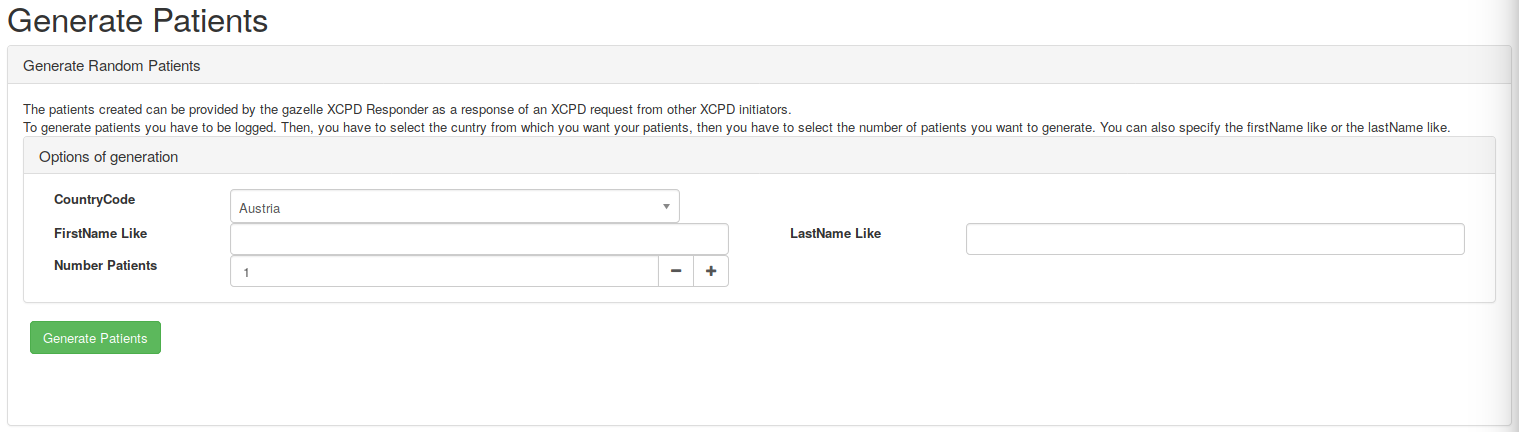Click into the Number Patients value field

[444, 271]
